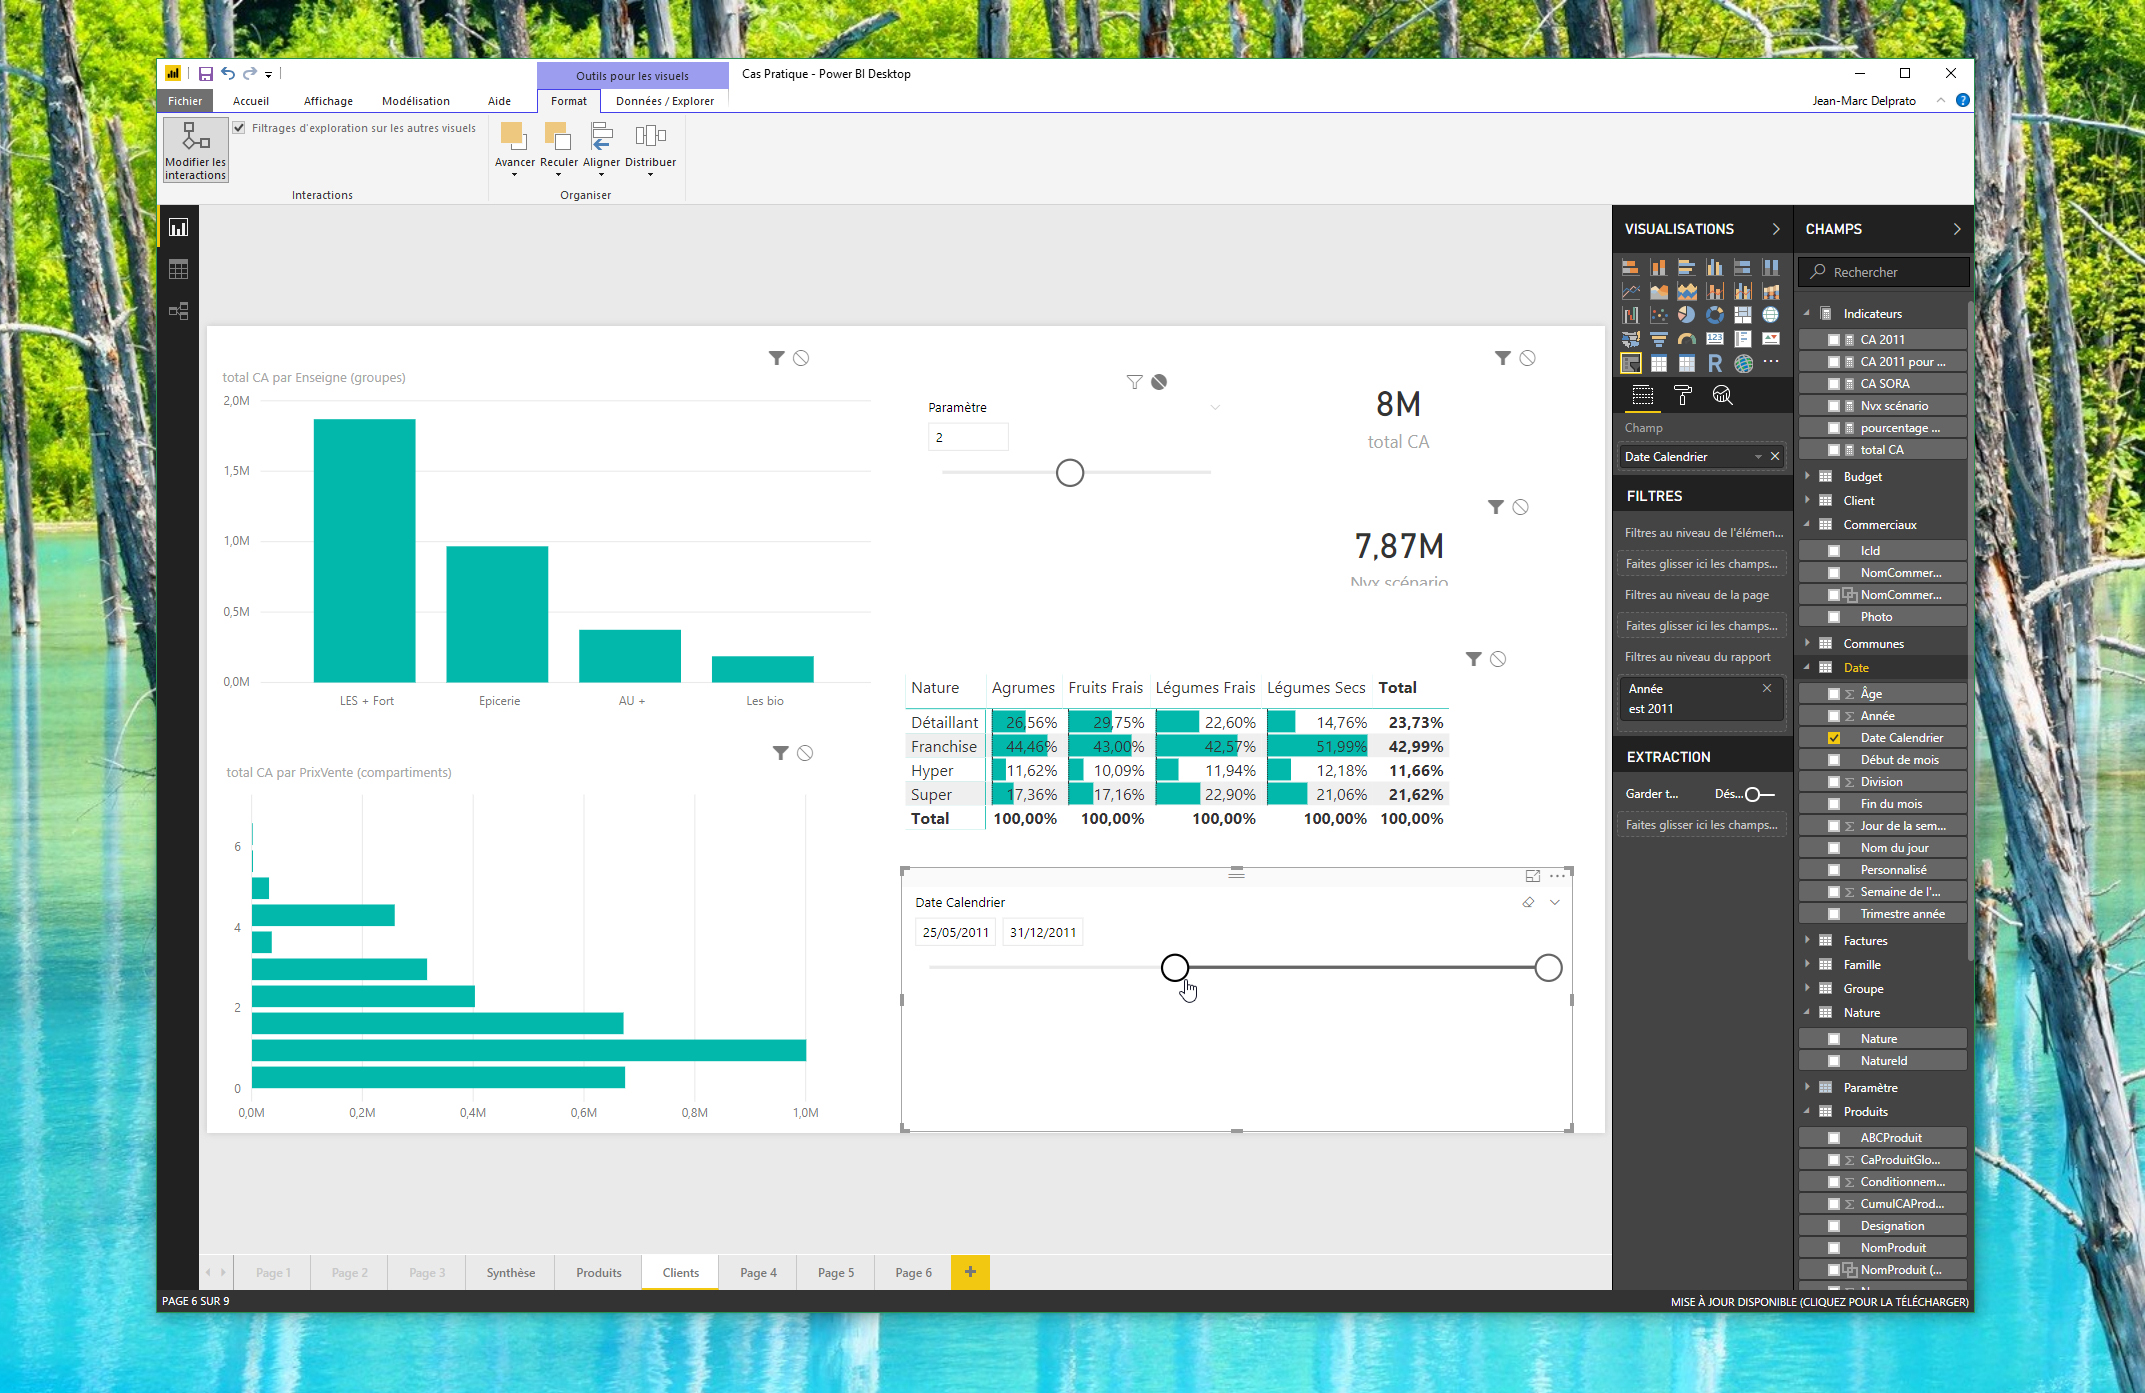Open the Données / Explorer ribbon tab

tap(665, 101)
